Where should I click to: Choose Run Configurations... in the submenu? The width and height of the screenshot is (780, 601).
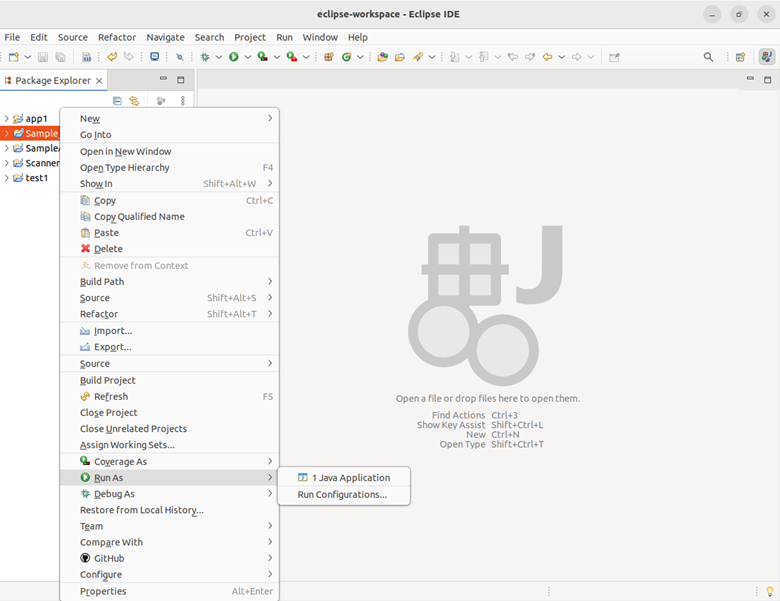tap(342, 495)
